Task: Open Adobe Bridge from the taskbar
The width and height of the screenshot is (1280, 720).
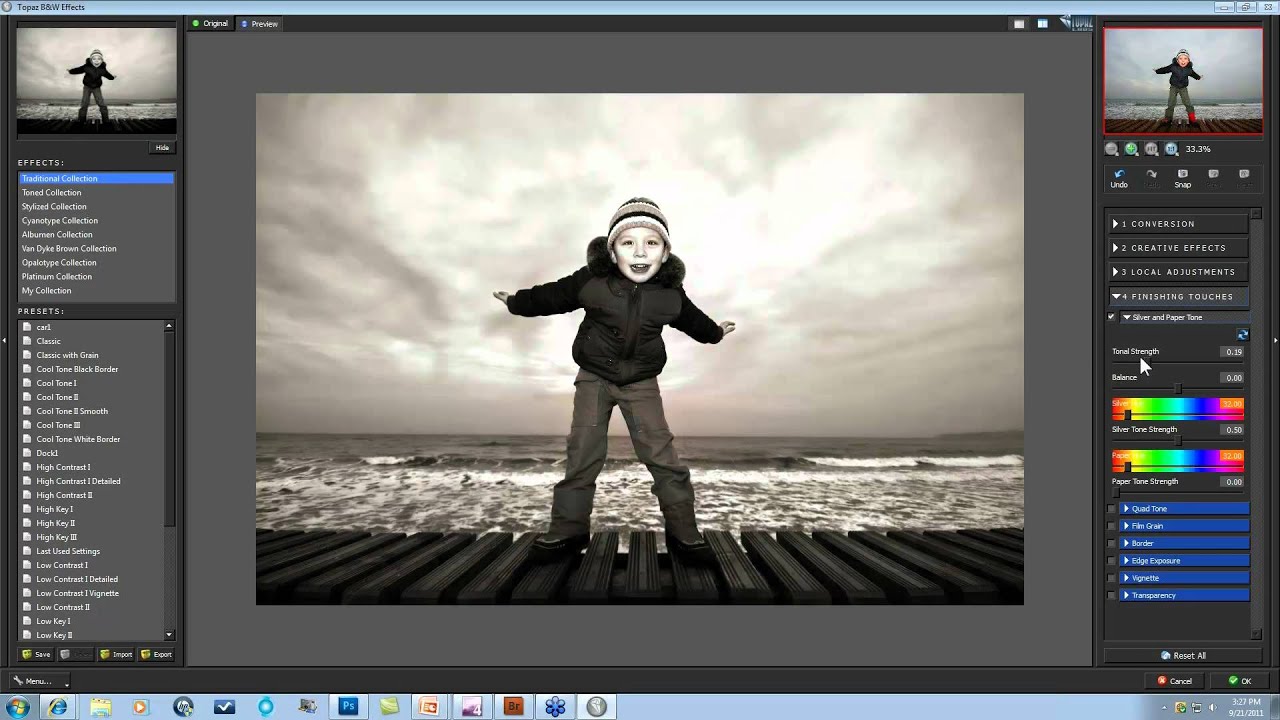Action: (513, 706)
